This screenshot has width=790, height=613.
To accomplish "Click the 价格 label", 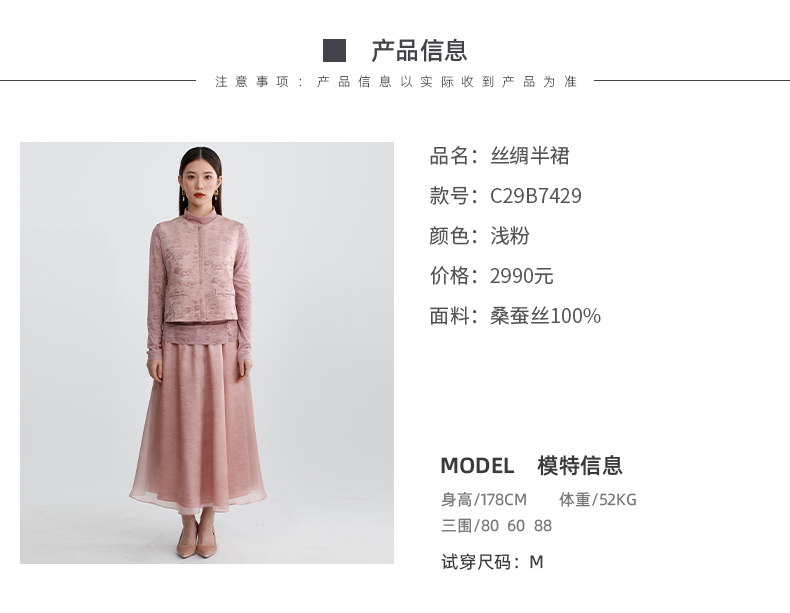I will (449, 276).
